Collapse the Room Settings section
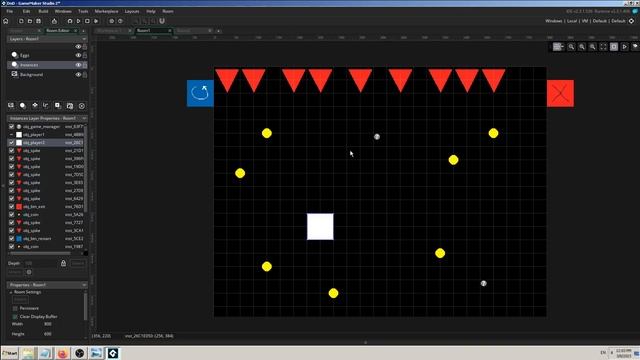This screenshot has height=360, width=640. (11, 292)
